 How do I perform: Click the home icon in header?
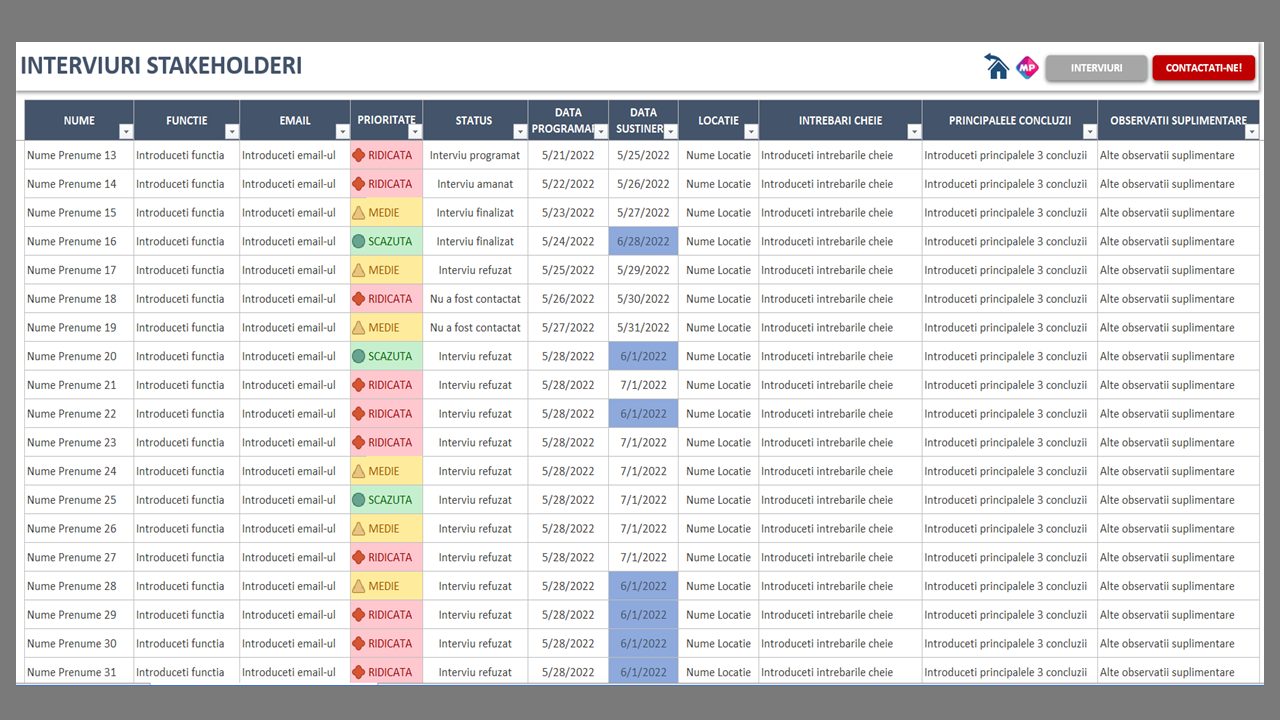[x=996, y=67]
